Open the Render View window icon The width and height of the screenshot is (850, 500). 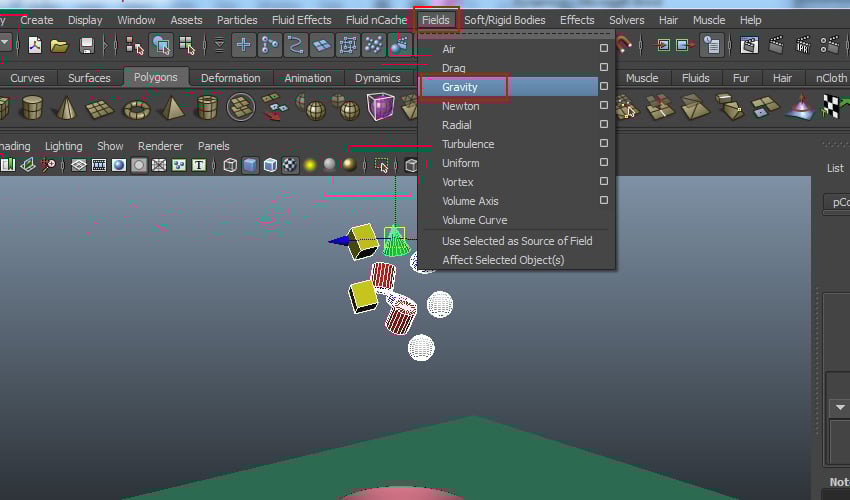click(749, 45)
